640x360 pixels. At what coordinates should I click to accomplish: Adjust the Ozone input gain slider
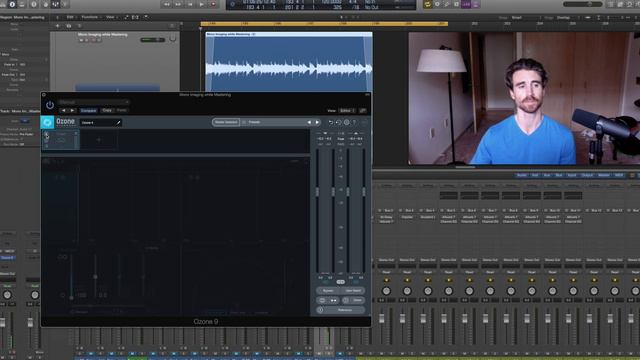pos(317,191)
